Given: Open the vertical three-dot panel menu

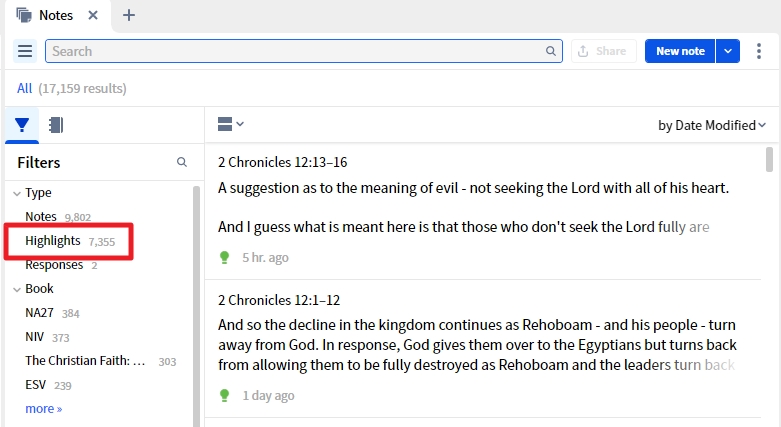Looking at the screenshot, I should pyautogui.click(x=759, y=51).
